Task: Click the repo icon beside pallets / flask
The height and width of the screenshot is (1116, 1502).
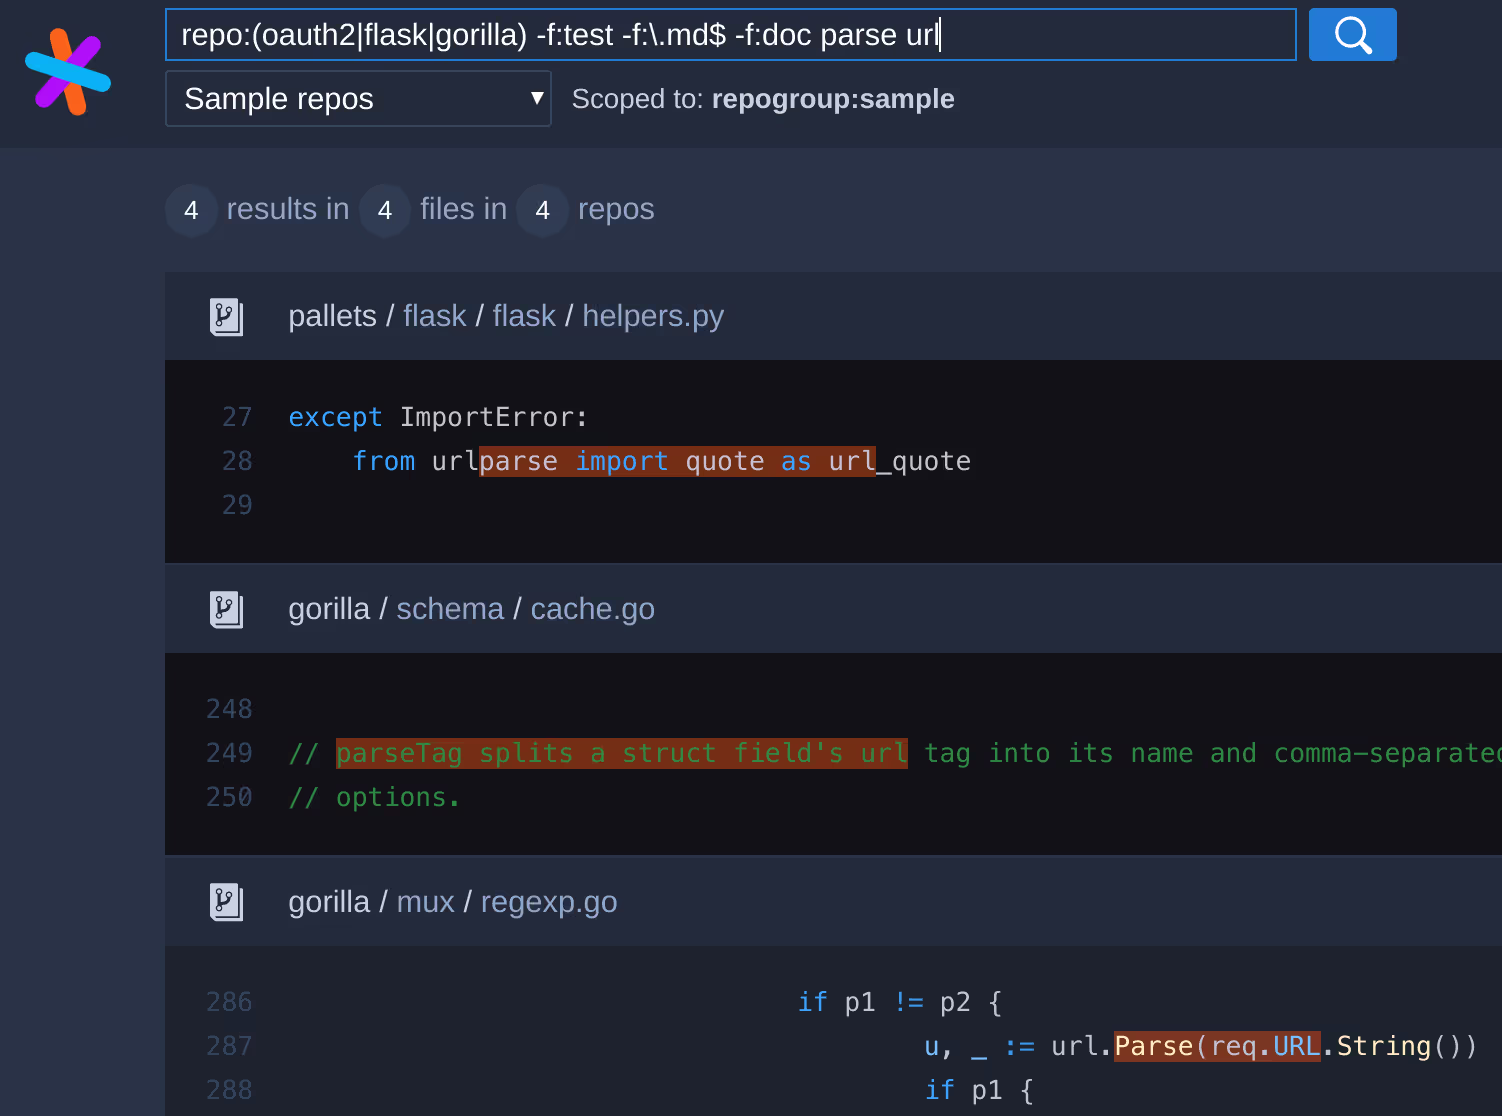Action: (x=227, y=317)
